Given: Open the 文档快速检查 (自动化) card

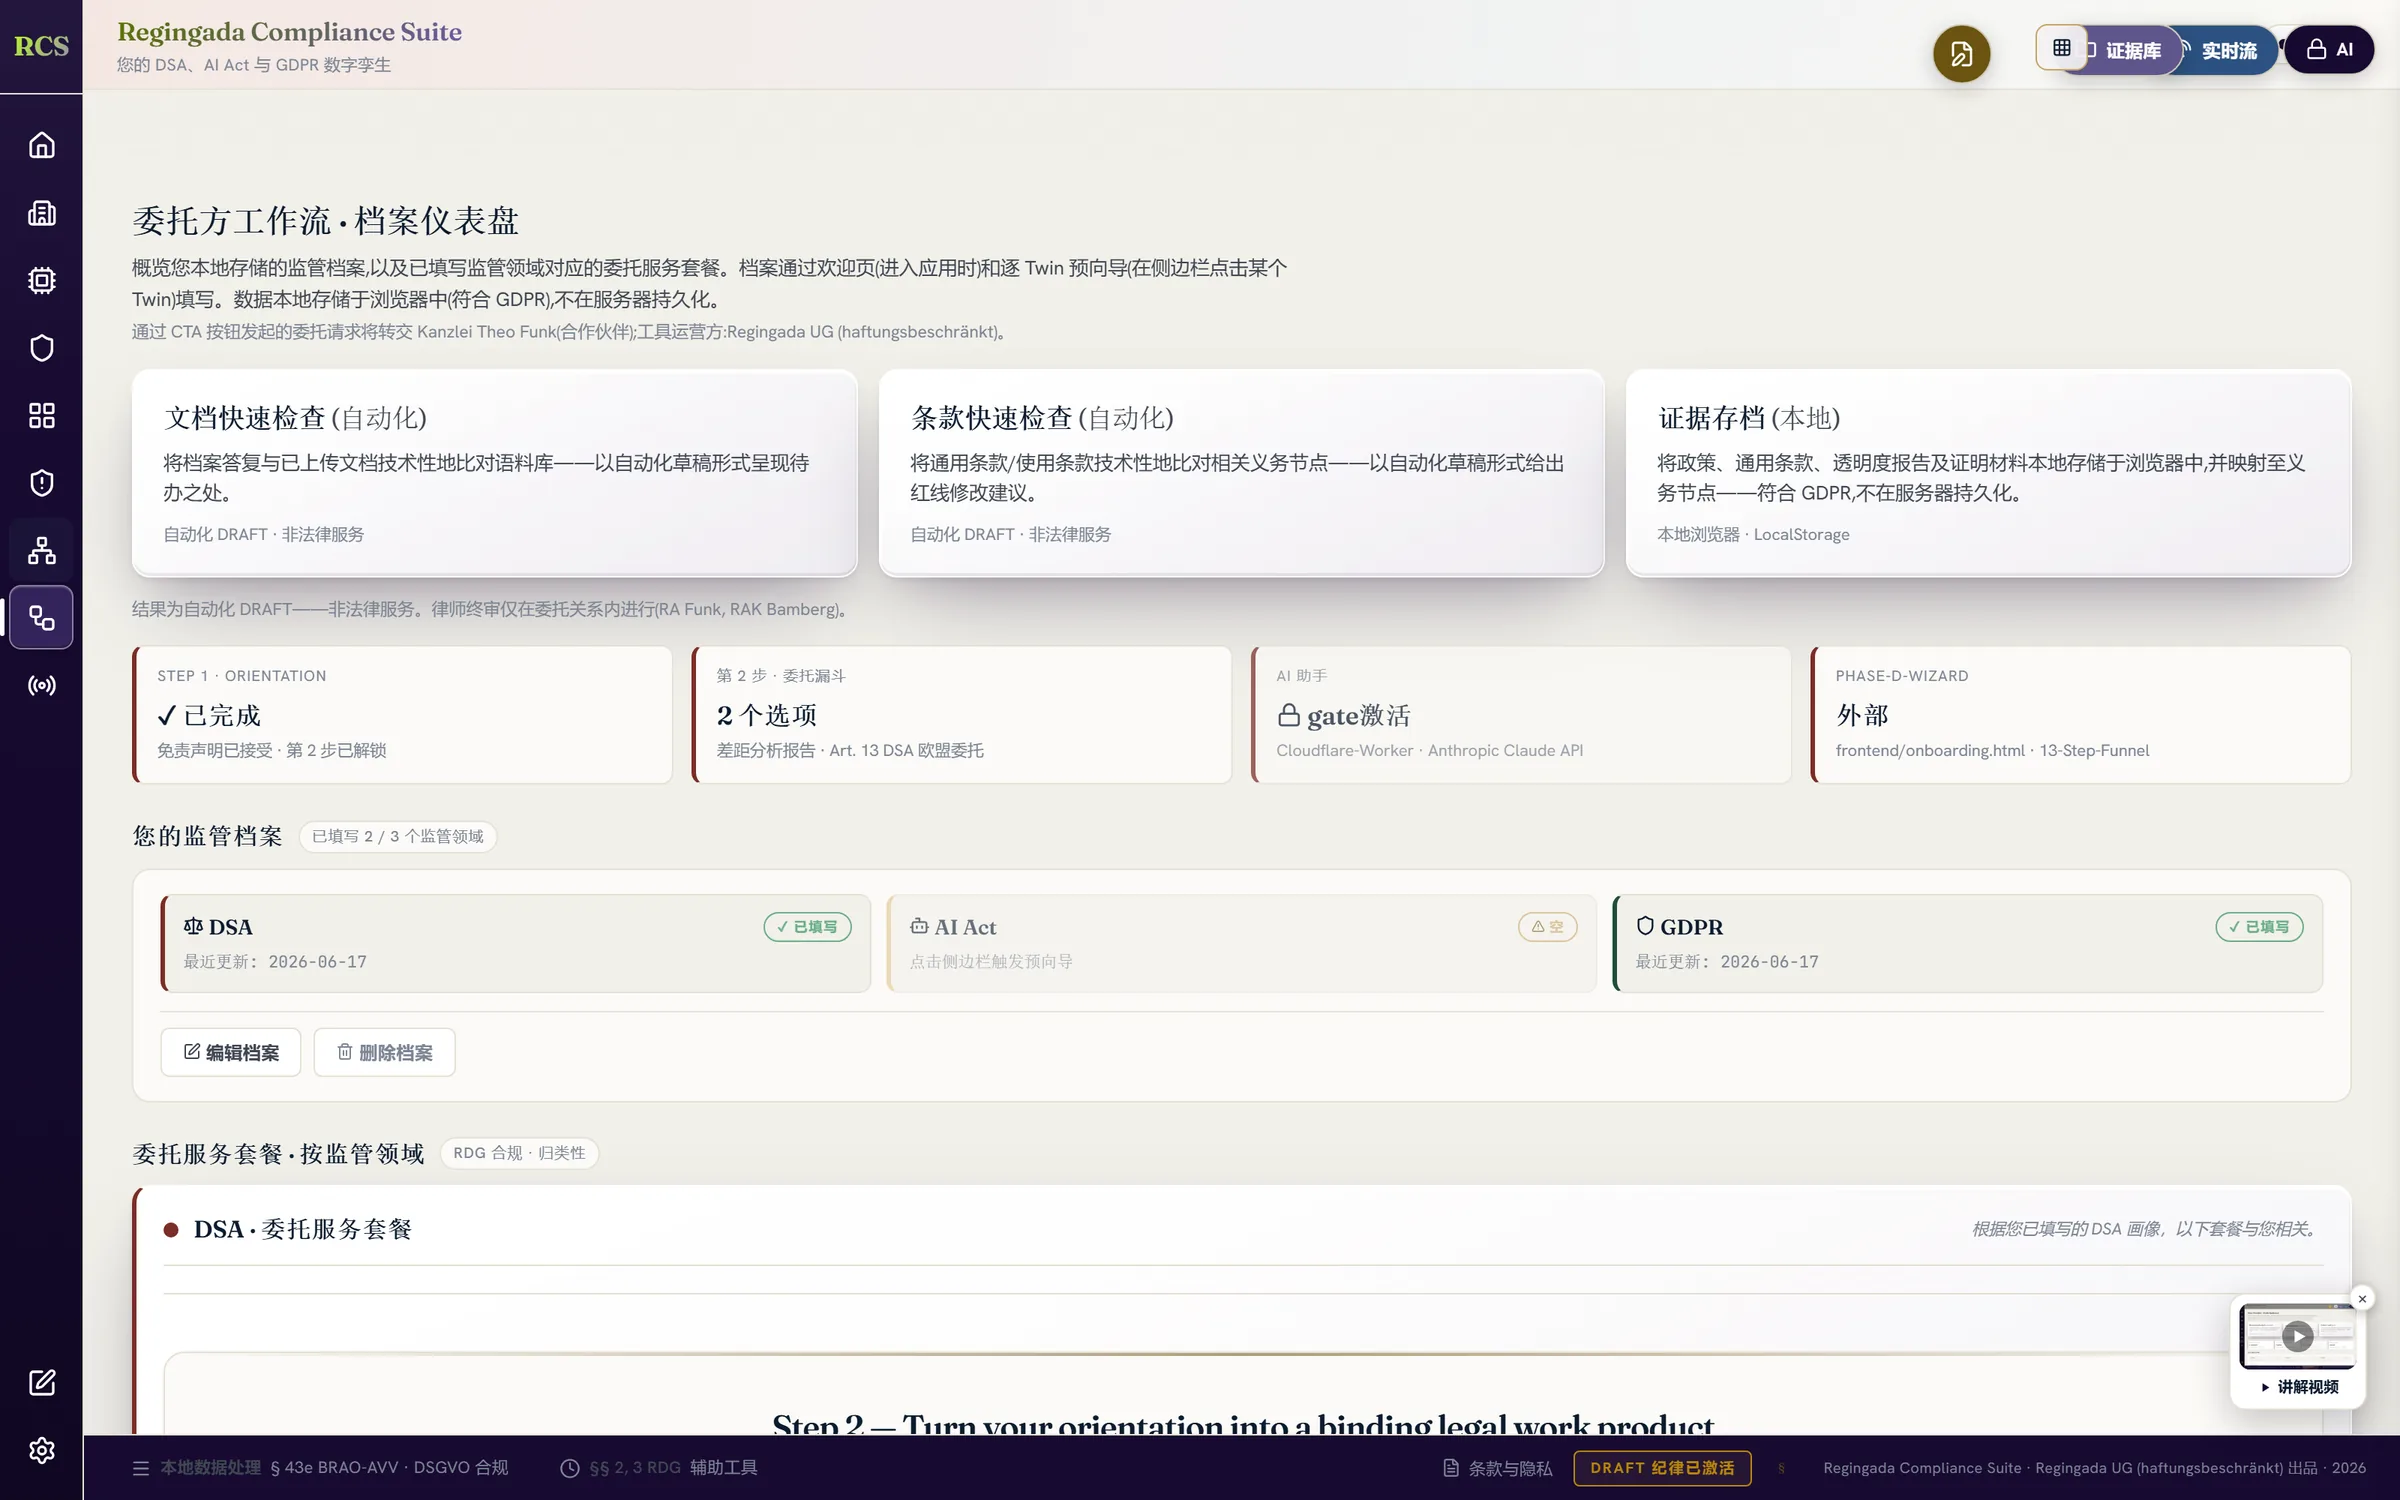Looking at the screenshot, I should 494,473.
